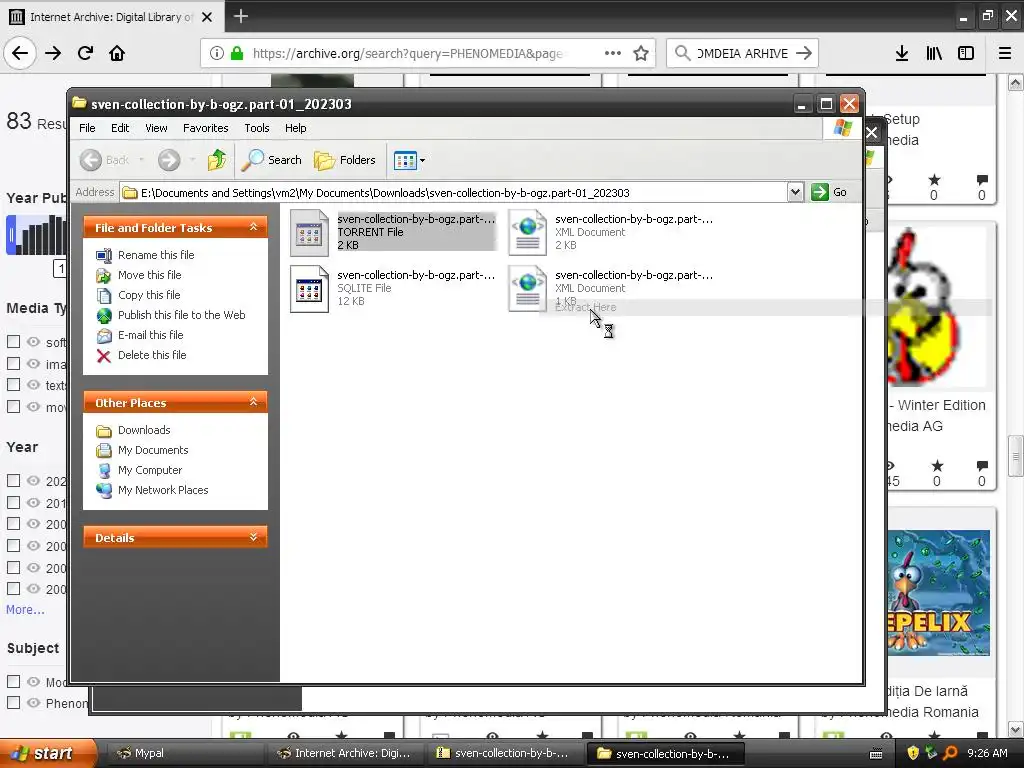Reload the Internet Archive page
The width and height of the screenshot is (1024, 768).
tap(85, 53)
